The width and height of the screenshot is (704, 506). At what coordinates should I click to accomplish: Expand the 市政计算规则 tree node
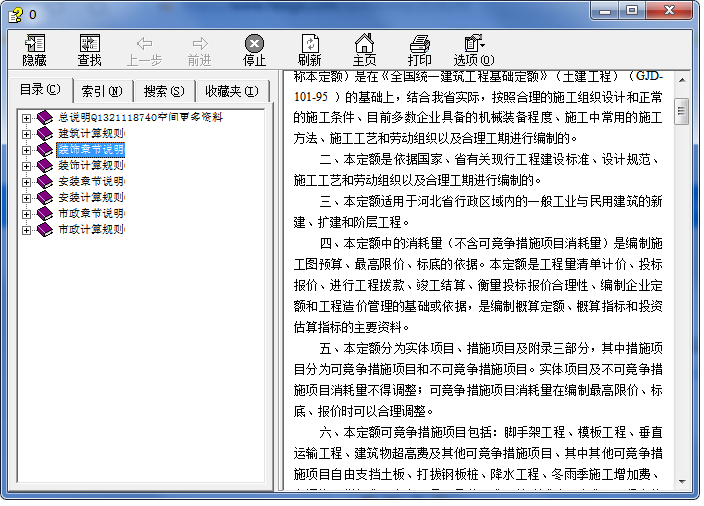[26, 230]
